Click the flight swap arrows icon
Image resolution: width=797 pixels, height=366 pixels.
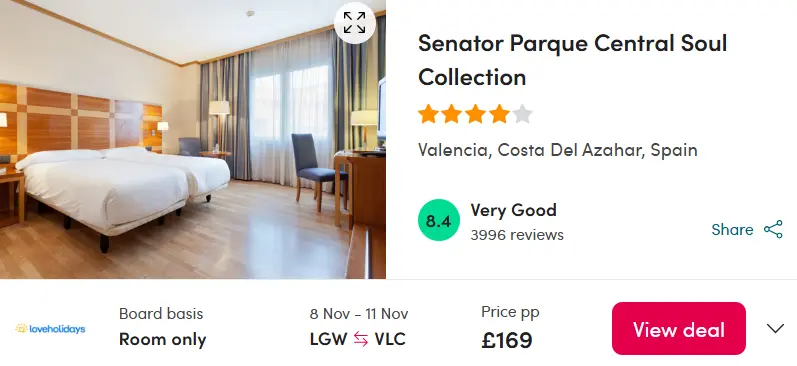(361, 339)
